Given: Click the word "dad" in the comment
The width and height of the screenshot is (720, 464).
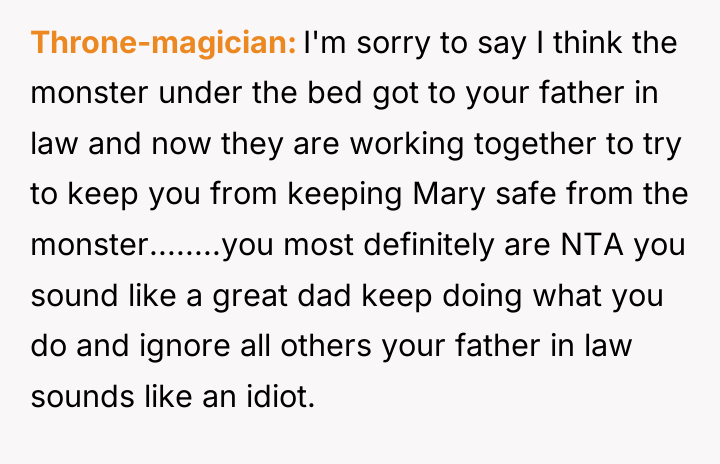Looking at the screenshot, I should (324, 295).
